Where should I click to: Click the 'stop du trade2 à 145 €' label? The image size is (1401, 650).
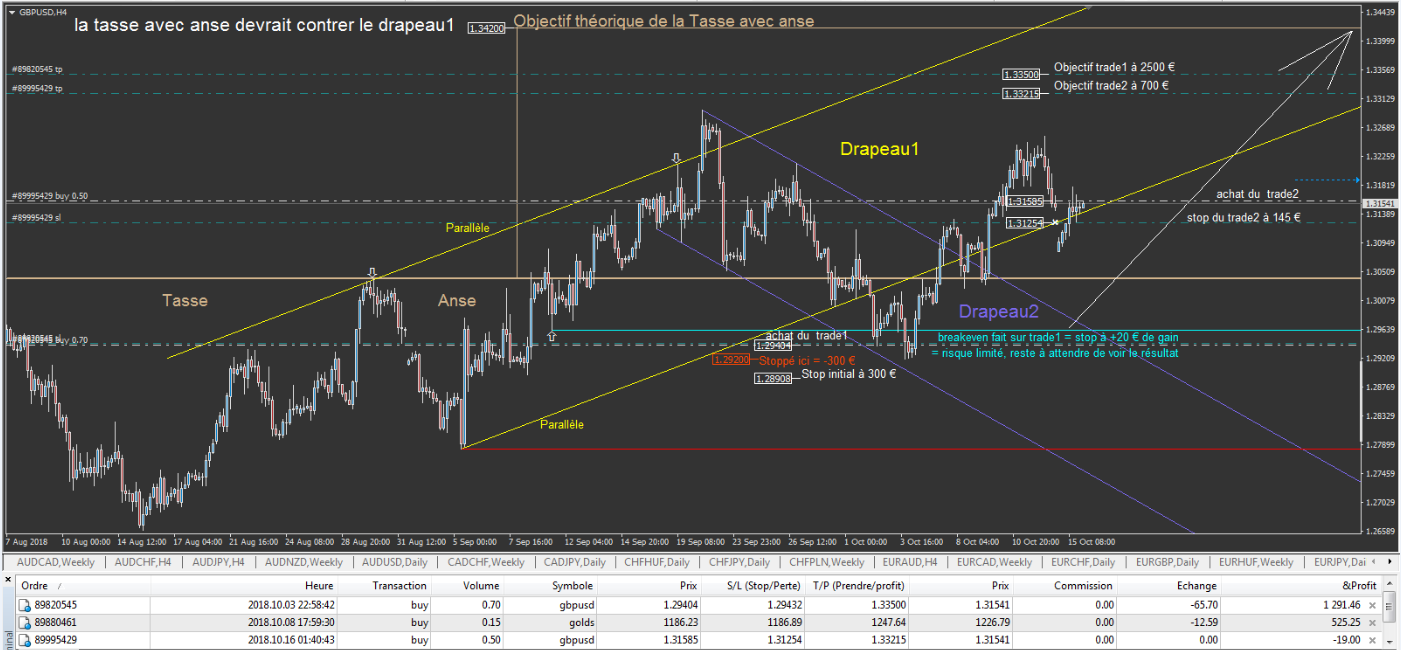point(1243,217)
